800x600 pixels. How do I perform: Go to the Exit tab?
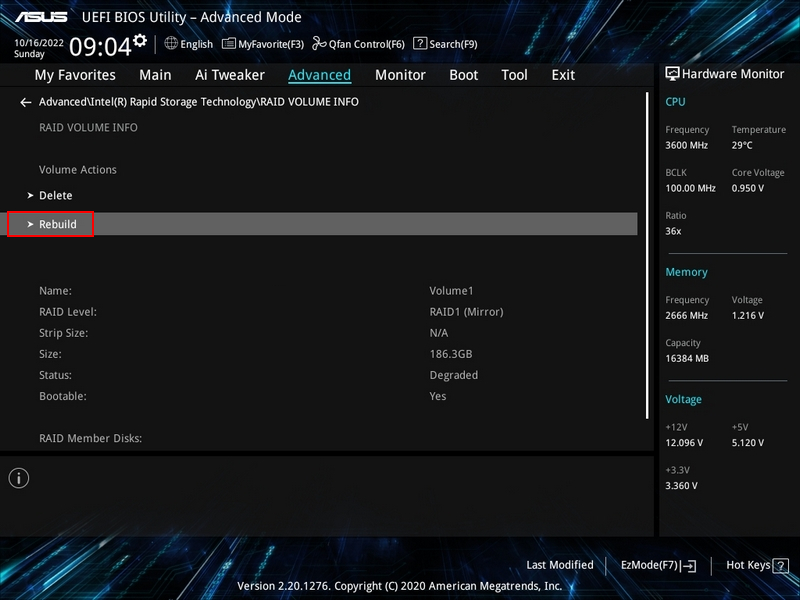563,75
